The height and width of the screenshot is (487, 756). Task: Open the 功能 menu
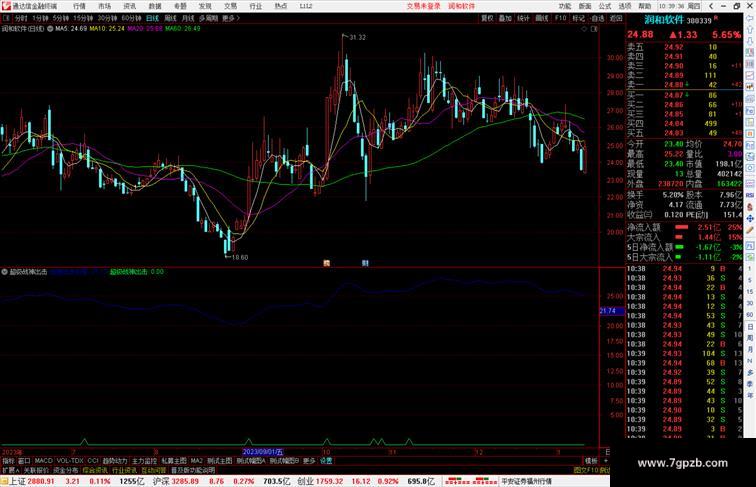coord(565,6)
